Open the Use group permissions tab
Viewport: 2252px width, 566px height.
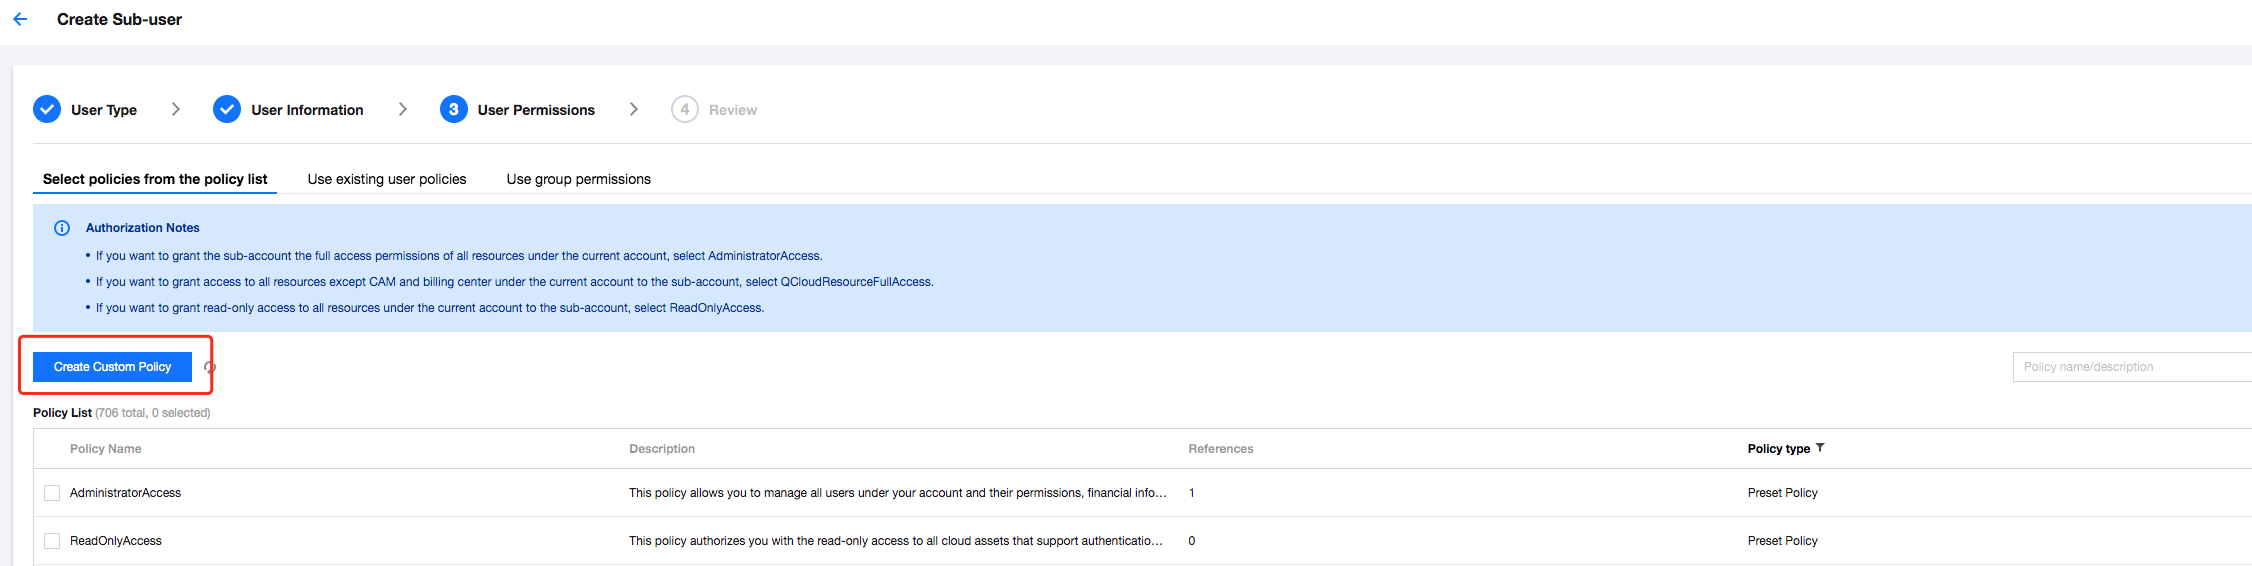[578, 179]
